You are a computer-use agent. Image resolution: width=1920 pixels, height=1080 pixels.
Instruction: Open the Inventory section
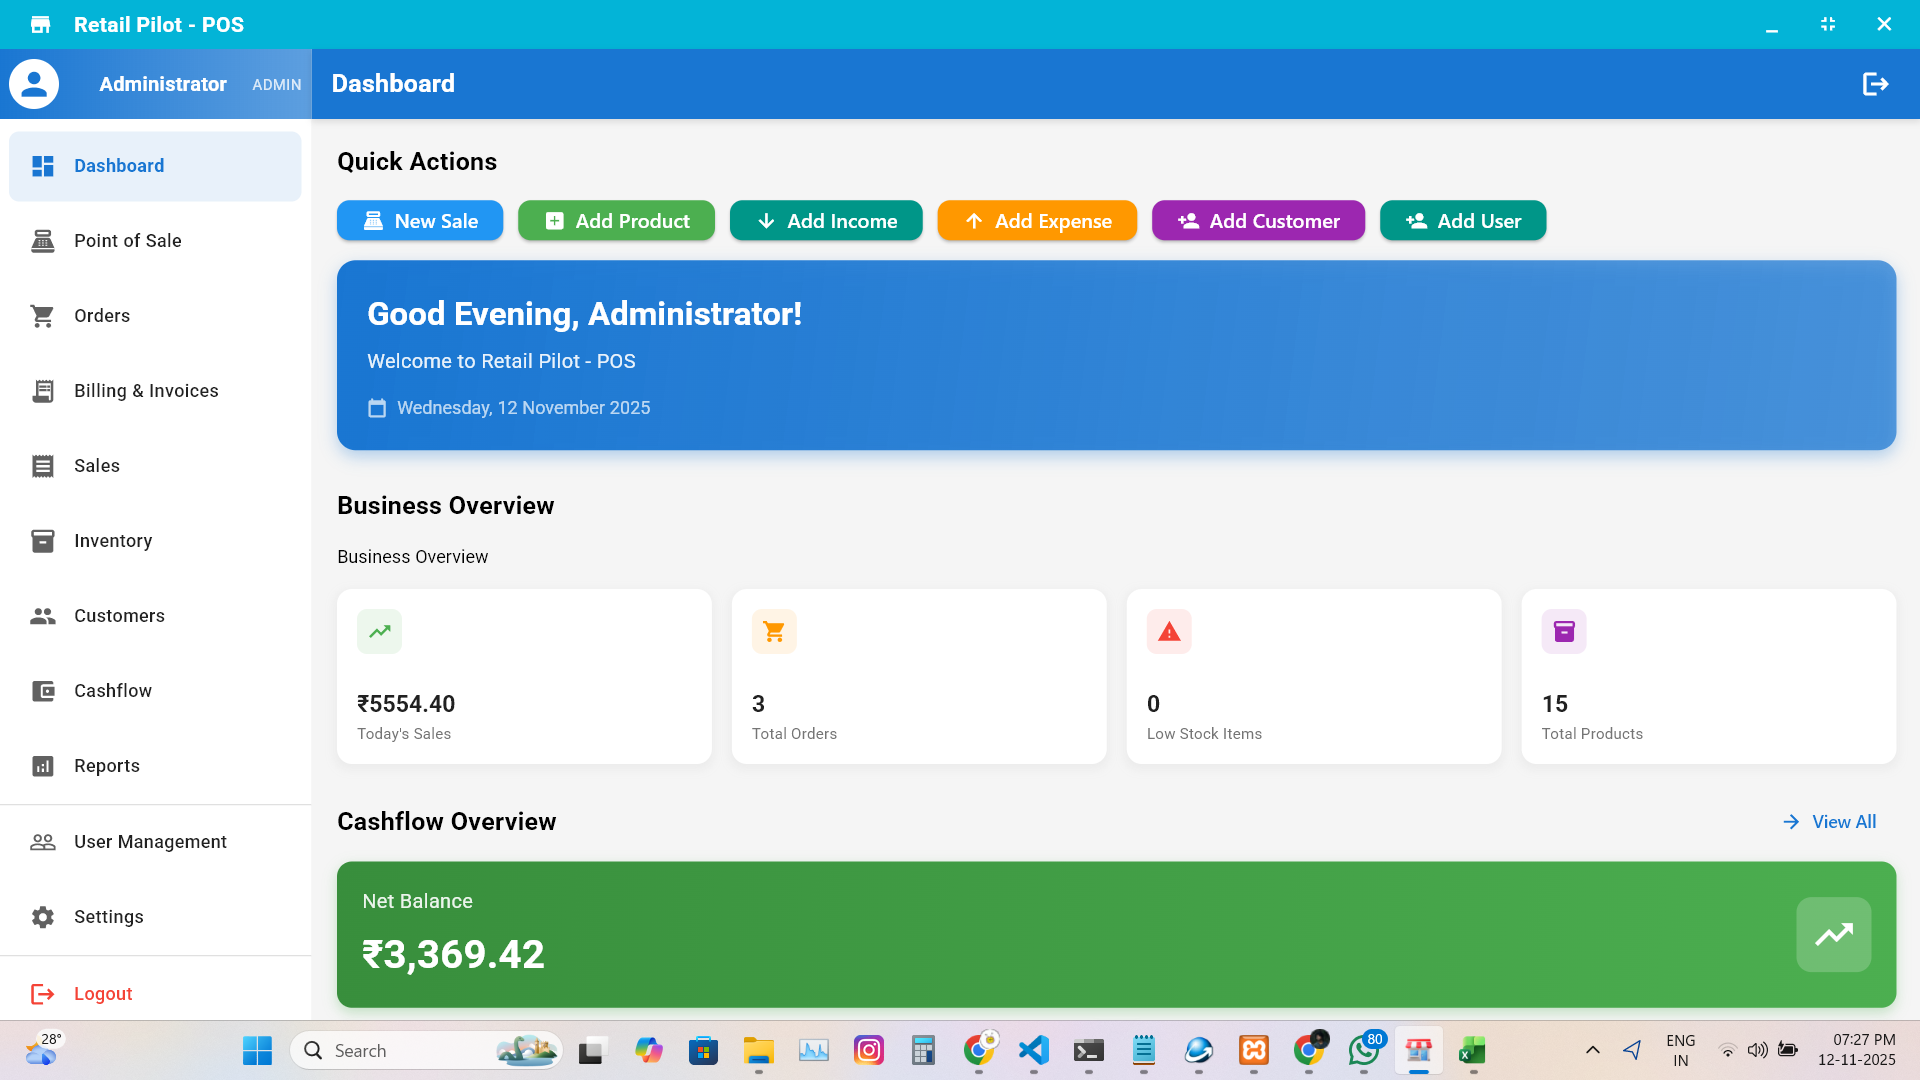click(113, 540)
